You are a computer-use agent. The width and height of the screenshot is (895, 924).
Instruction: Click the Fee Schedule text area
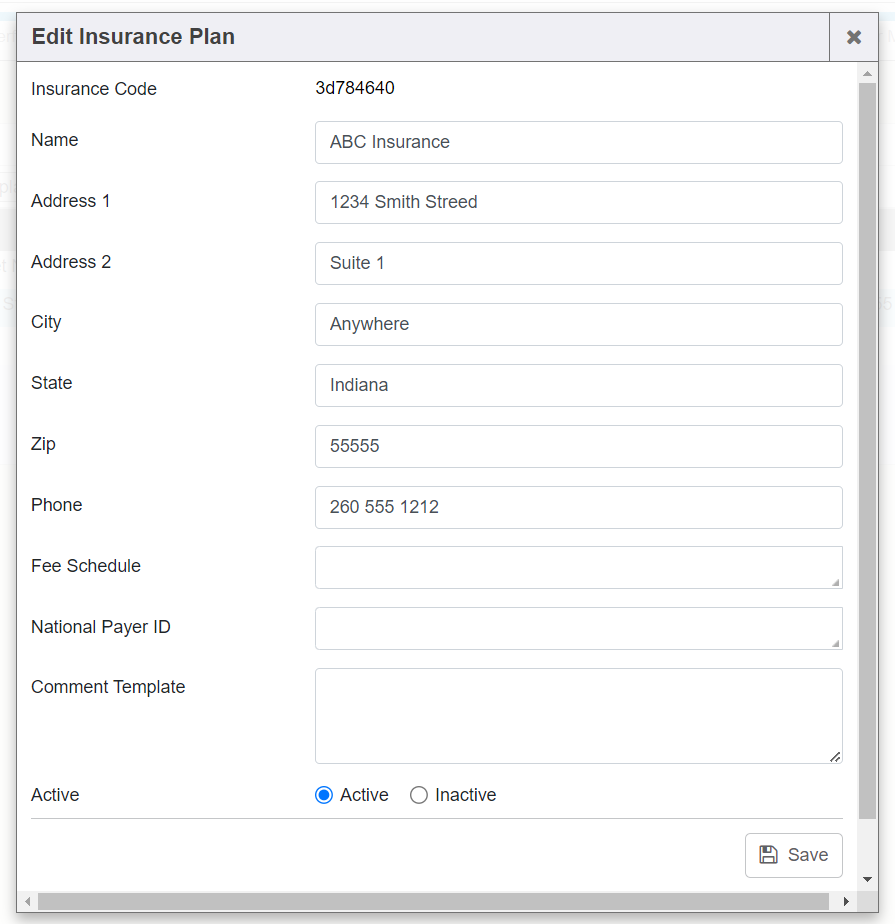(x=579, y=567)
